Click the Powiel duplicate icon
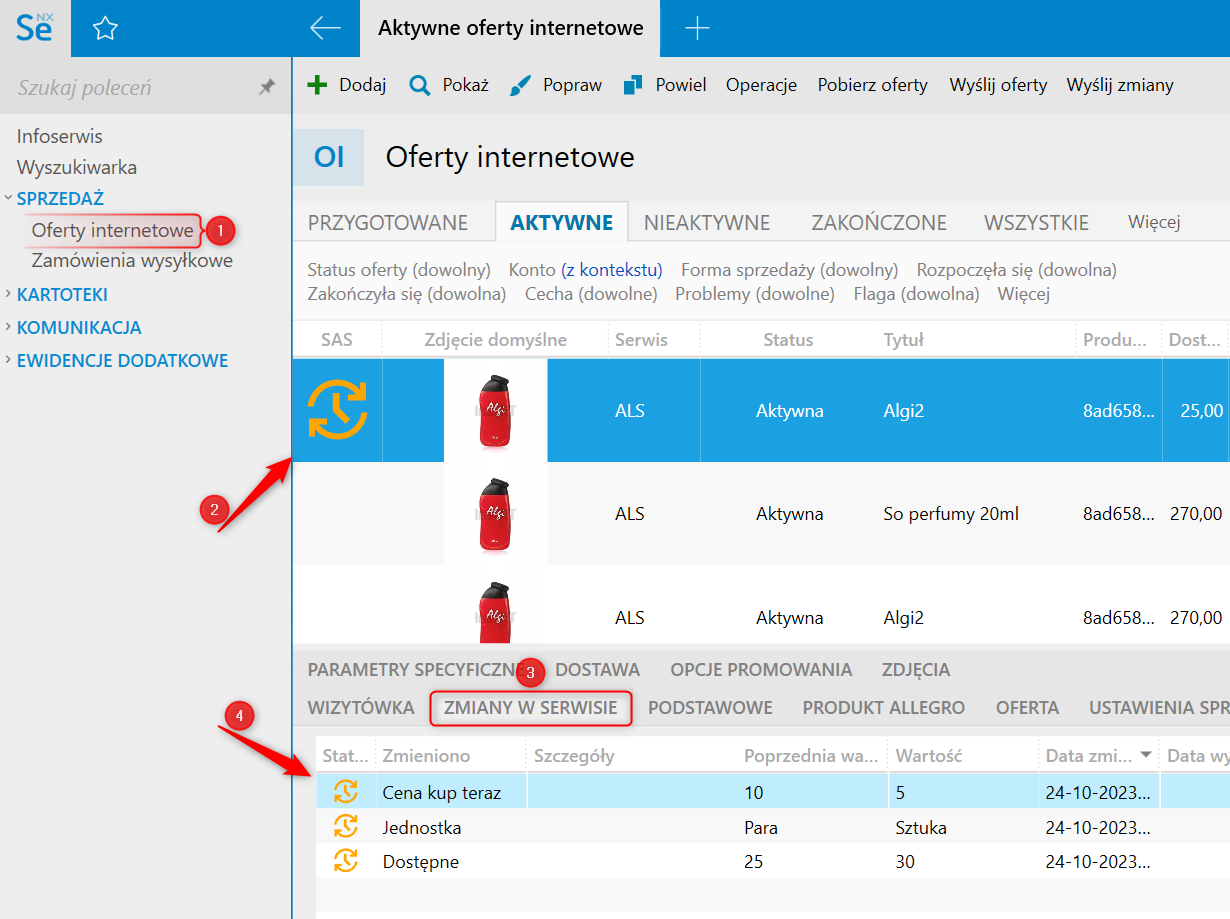This screenshot has width=1230, height=919. 633,85
